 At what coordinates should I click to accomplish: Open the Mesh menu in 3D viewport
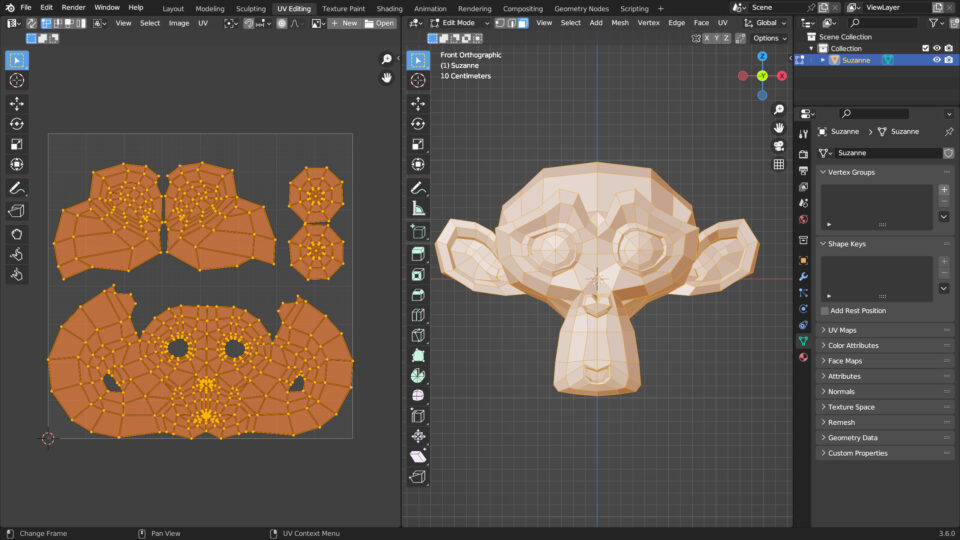620,23
